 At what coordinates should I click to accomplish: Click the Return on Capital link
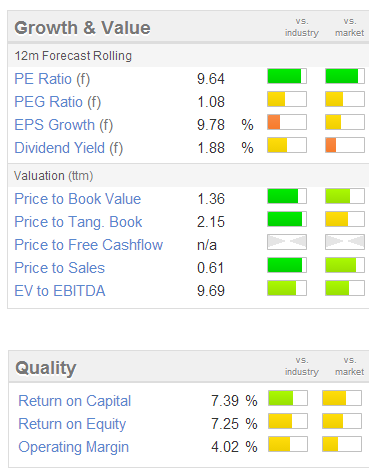click(75, 401)
